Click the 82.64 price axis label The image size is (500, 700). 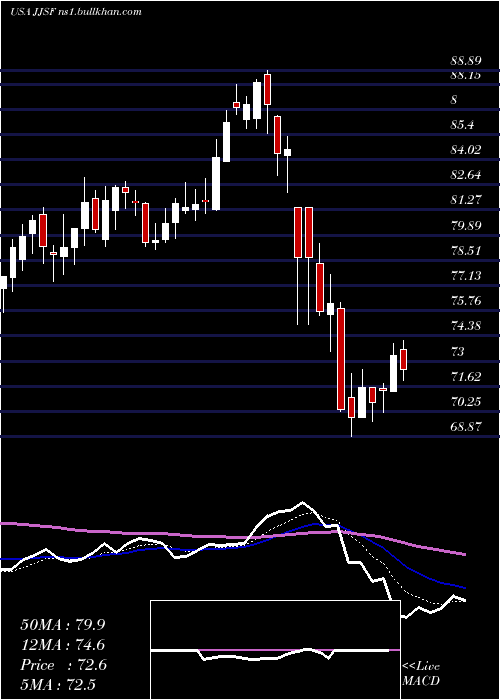tap(465, 175)
